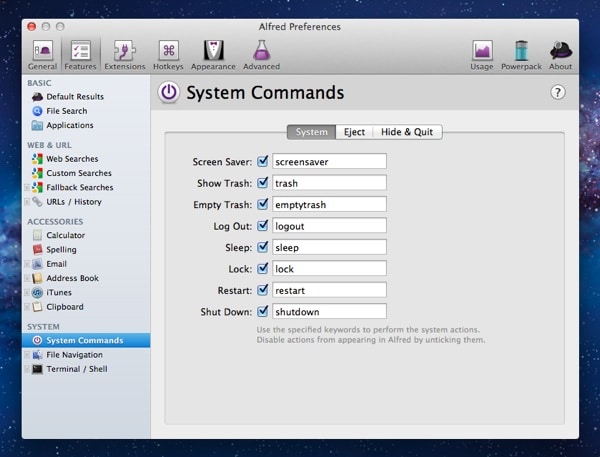Open the Hotkeys pane
Screen dimensions: 600x457
click(x=168, y=55)
